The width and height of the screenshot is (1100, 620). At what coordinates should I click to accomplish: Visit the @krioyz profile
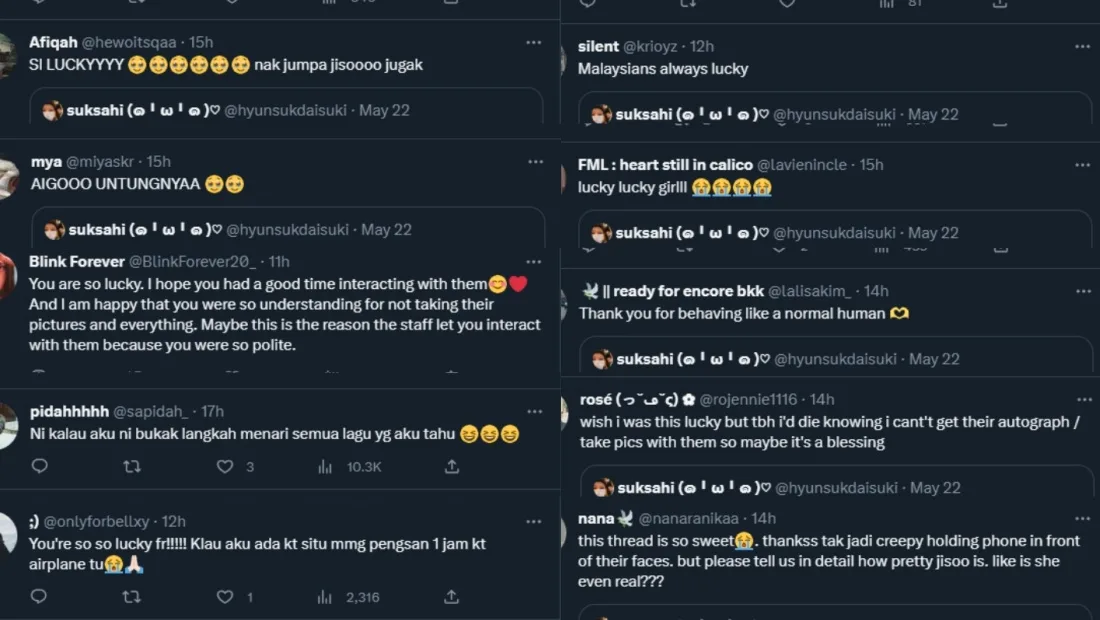click(x=654, y=47)
